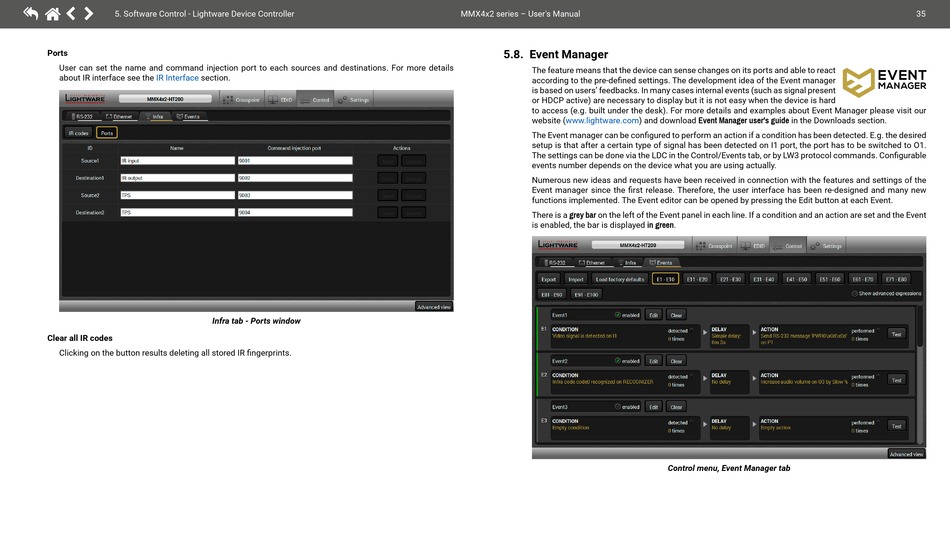Click the Event Manager logo graphic
The image size is (950, 533).
[x=884, y=82]
